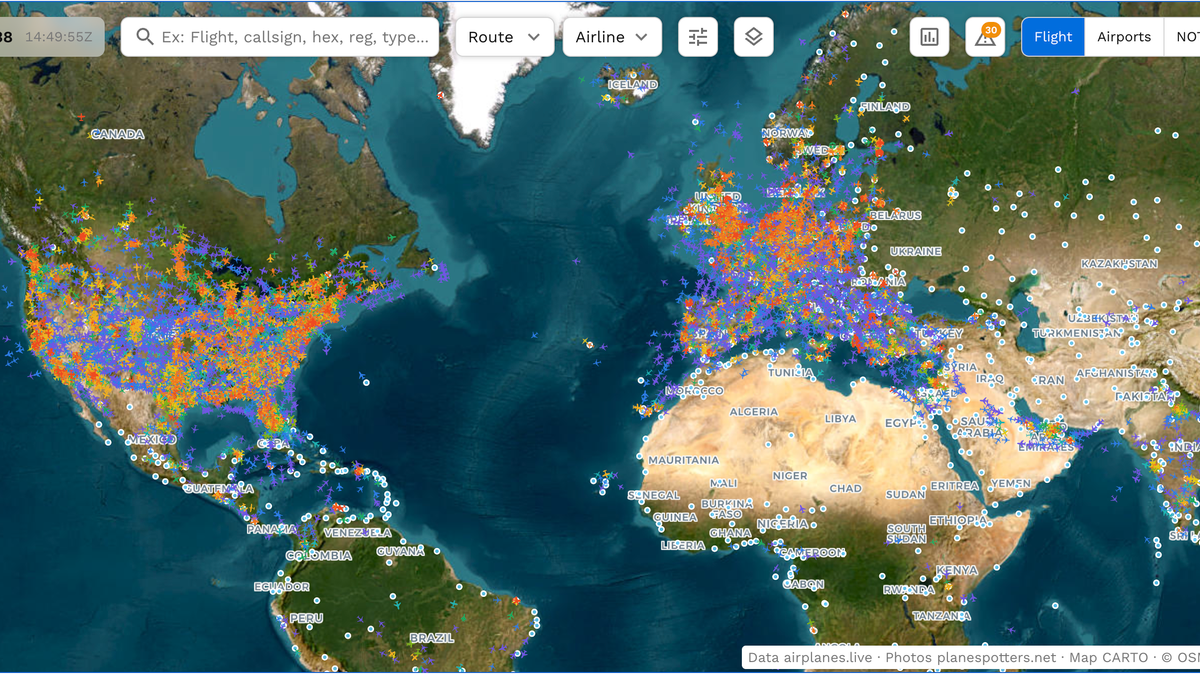The image size is (1200, 675).
Task: Expand the Airline dropdown
Action: coord(612,37)
